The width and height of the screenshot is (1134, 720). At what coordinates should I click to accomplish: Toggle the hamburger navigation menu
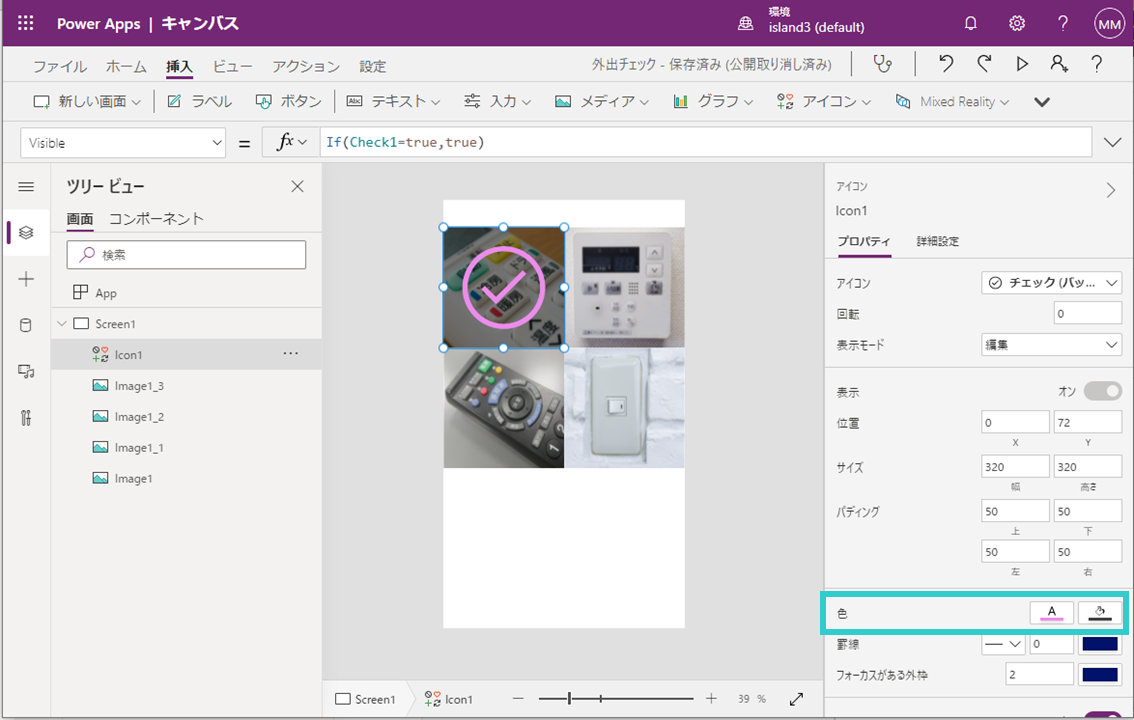click(26, 187)
